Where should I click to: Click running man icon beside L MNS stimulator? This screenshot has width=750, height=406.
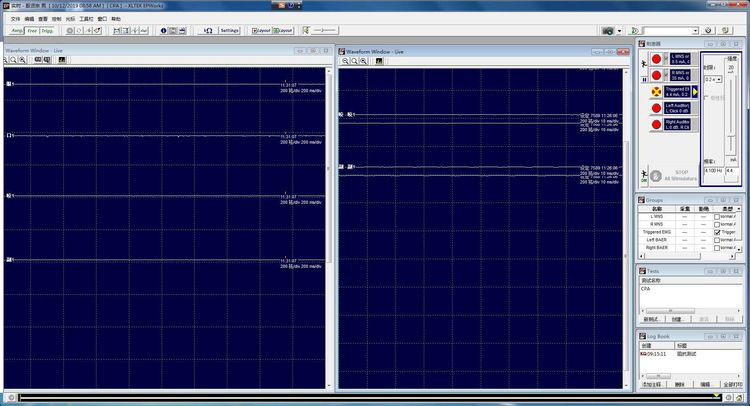(x=644, y=63)
